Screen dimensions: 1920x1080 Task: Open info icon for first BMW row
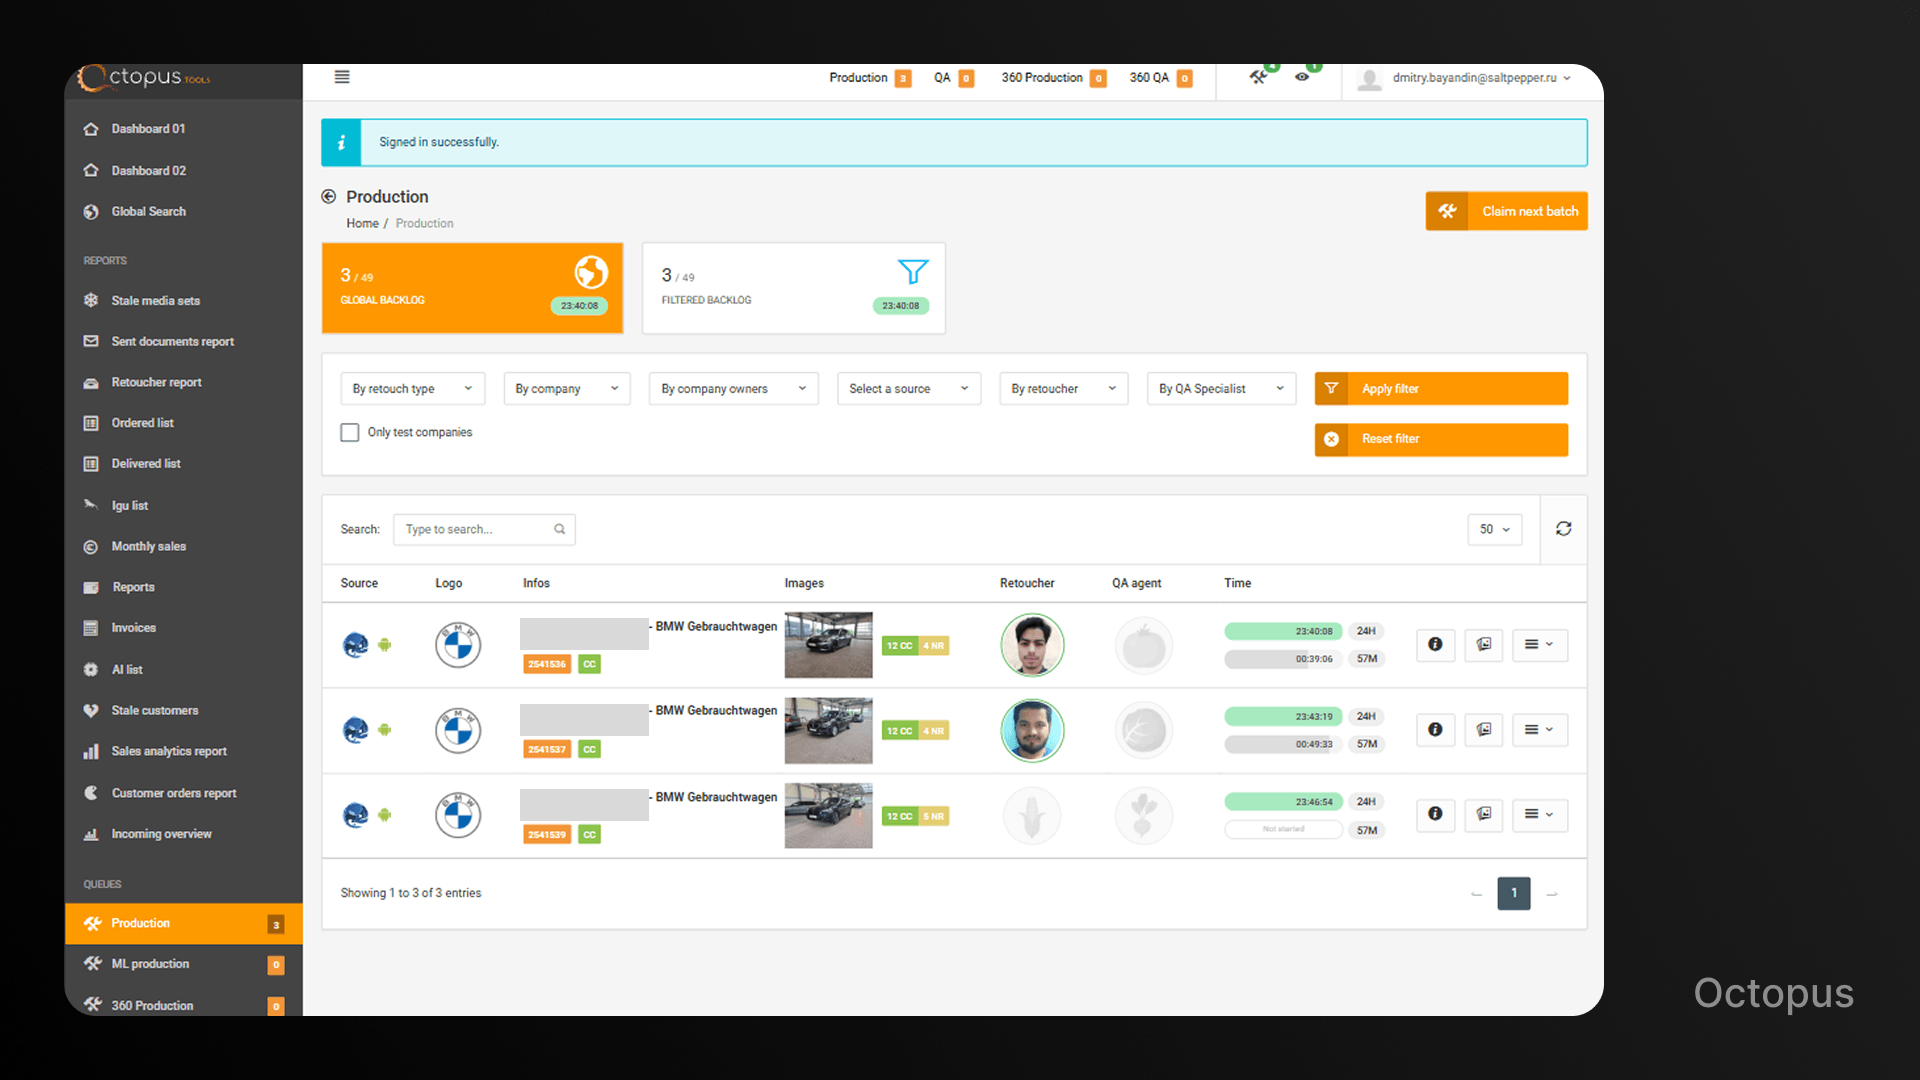[x=1435, y=645]
